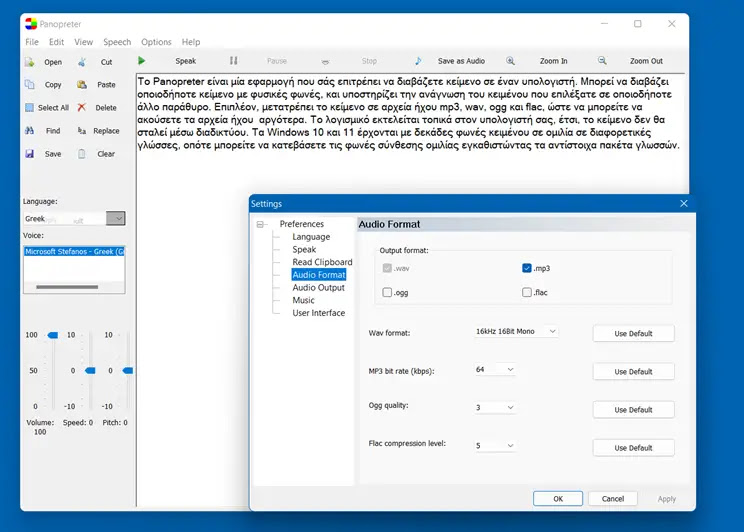Click the Clear page icon
Screen dimensions: 744x532
82,153
